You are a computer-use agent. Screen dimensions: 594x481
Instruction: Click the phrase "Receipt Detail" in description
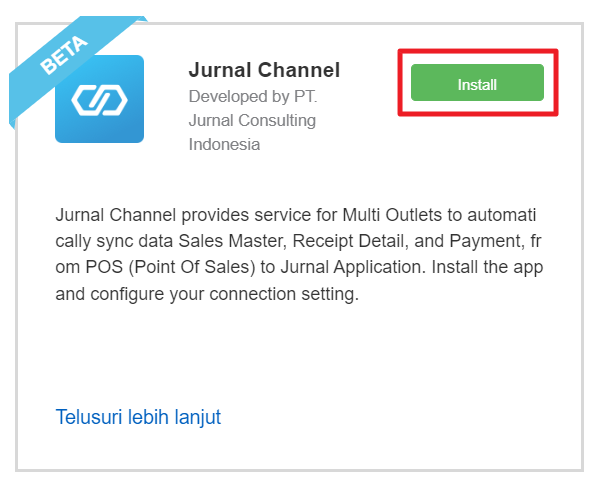(350, 241)
